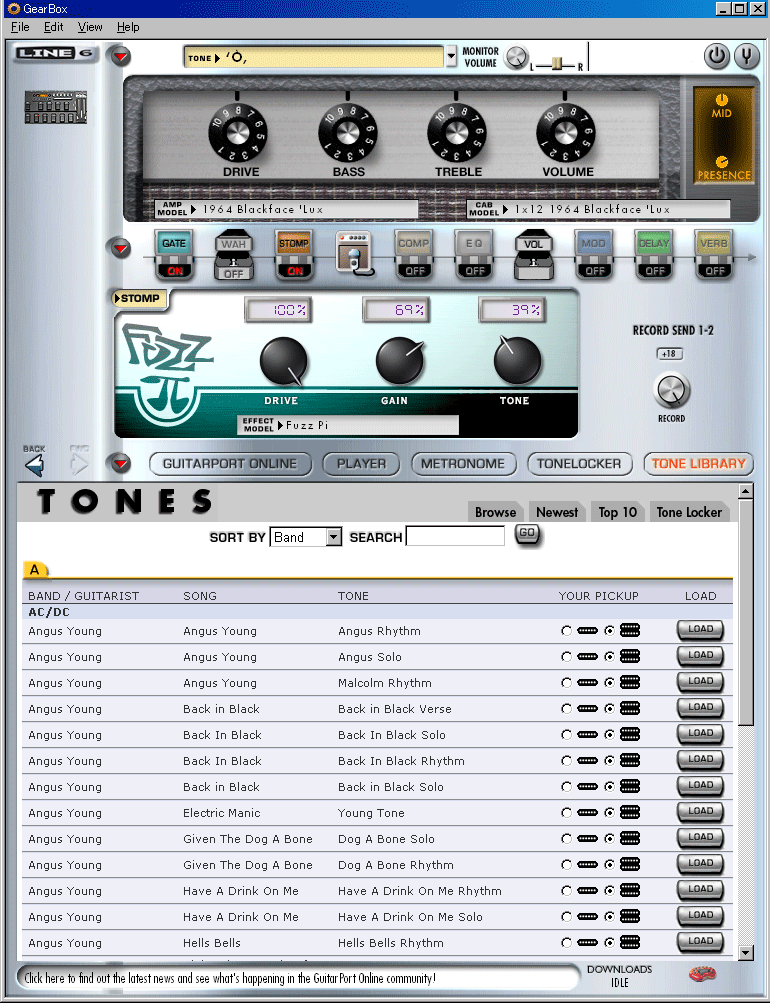
Task: Open the tuner fork icon
Action: (x=746, y=56)
